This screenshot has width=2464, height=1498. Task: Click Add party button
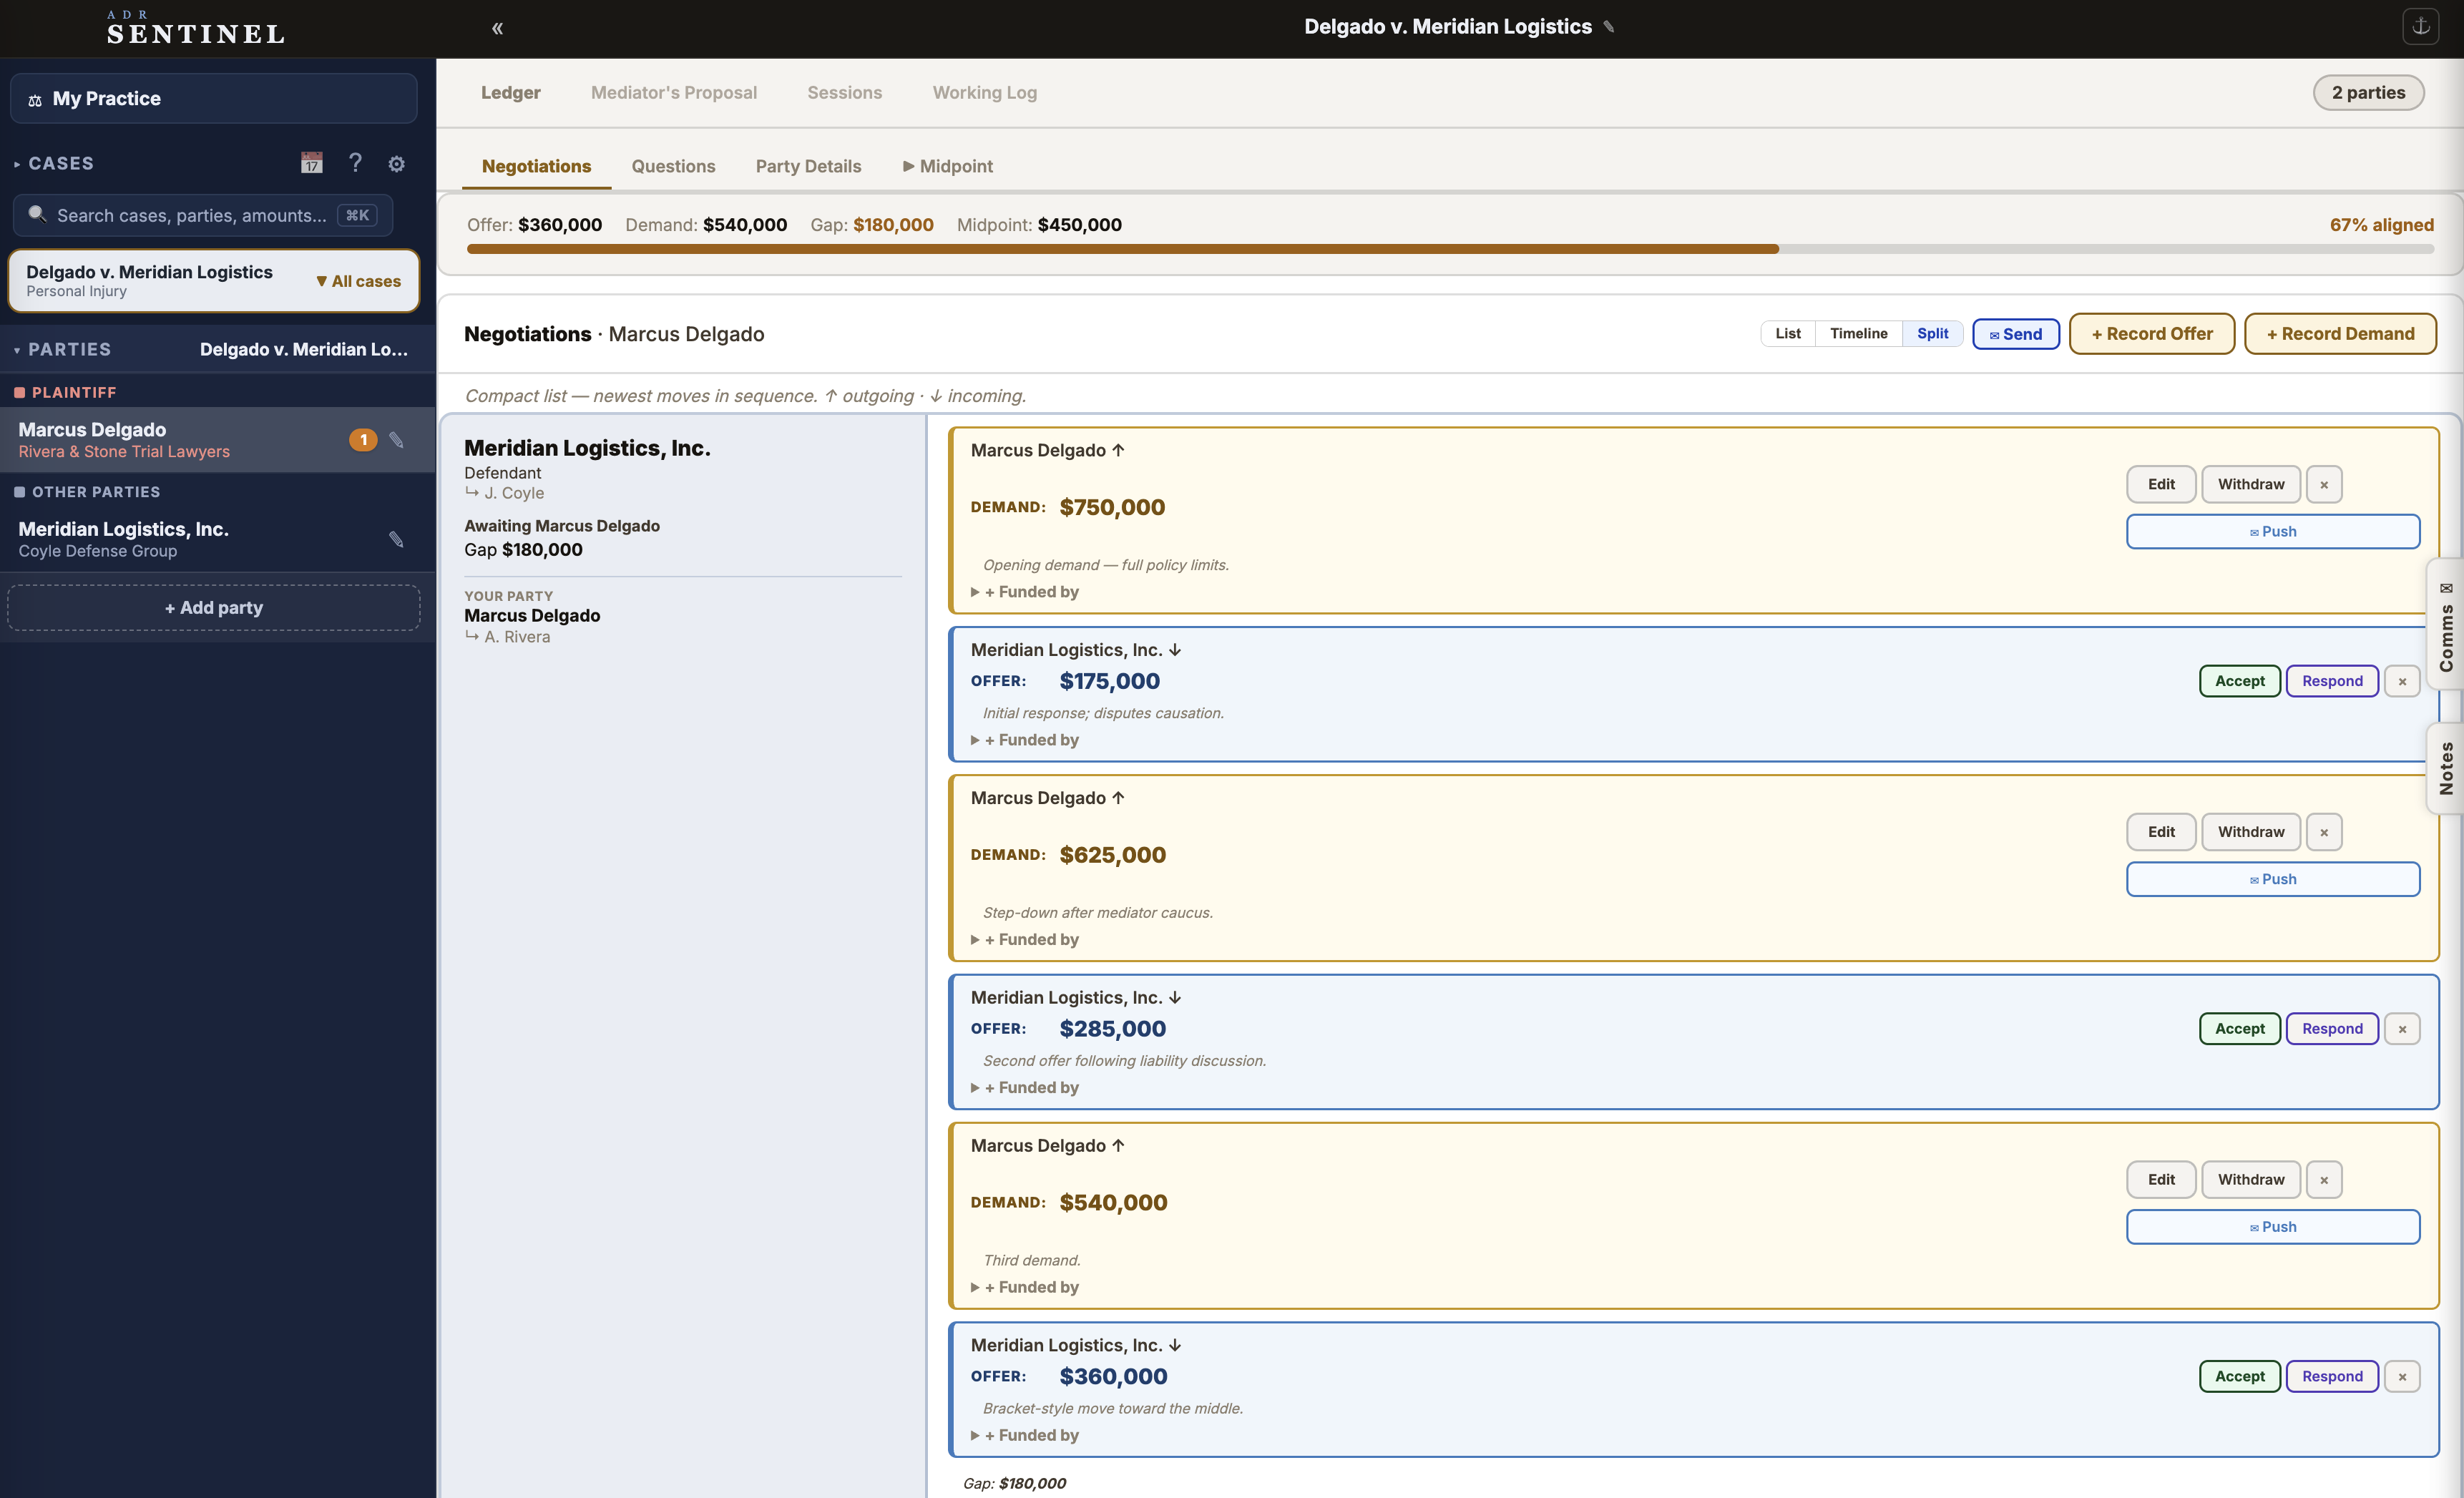click(214, 608)
